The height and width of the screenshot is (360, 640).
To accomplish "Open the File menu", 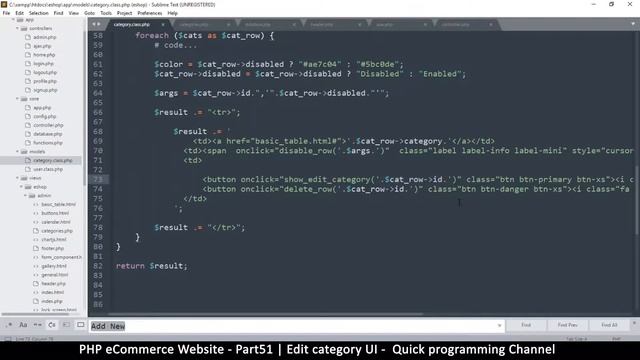I will [6, 13].
